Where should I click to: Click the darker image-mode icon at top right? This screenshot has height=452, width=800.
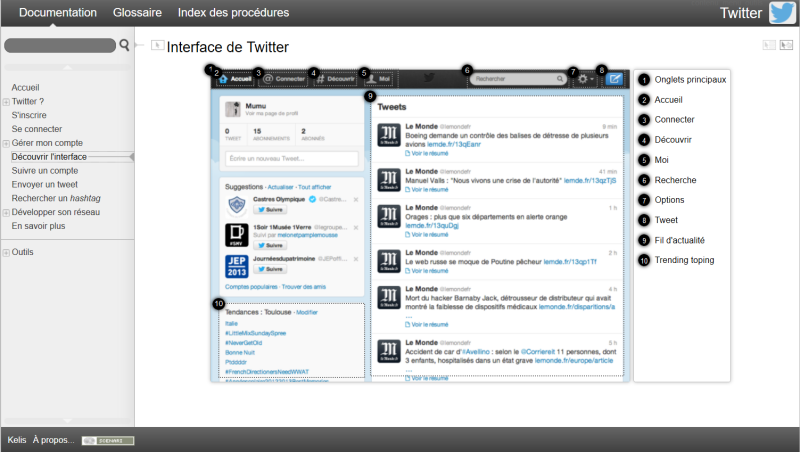tap(786, 45)
